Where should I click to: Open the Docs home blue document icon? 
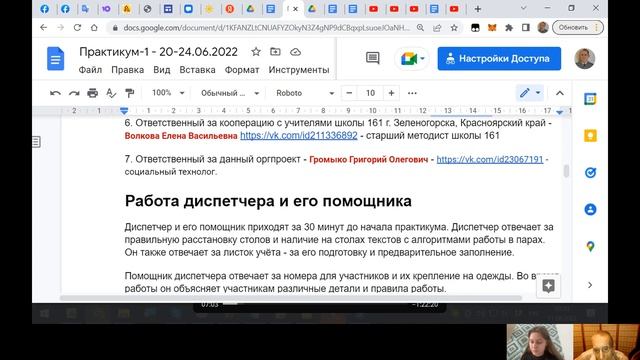[56, 59]
